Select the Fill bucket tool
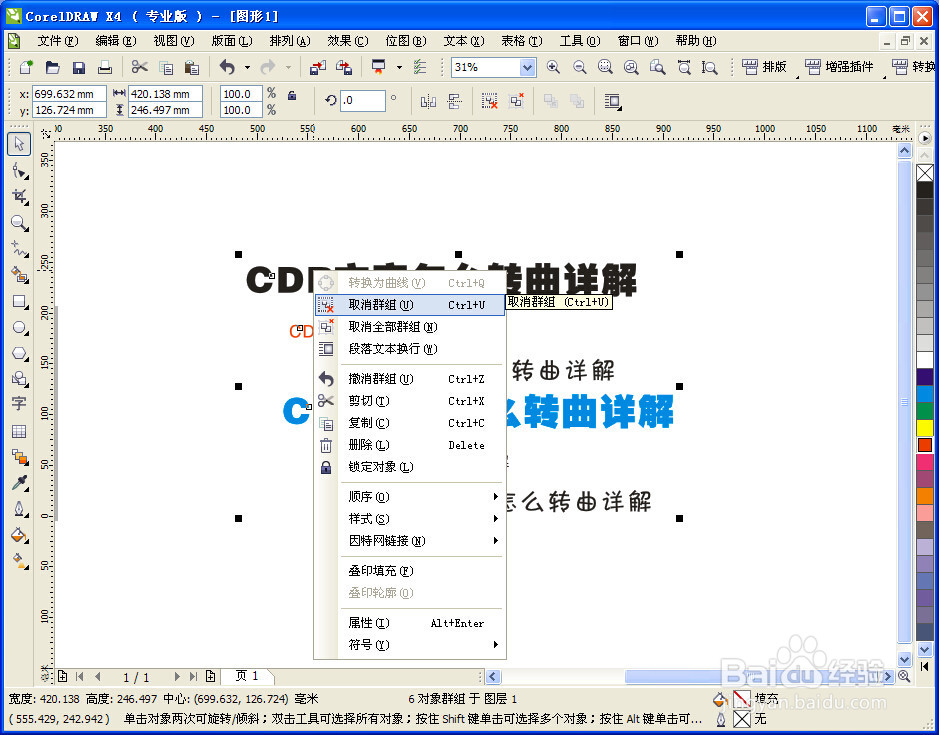 (19, 535)
